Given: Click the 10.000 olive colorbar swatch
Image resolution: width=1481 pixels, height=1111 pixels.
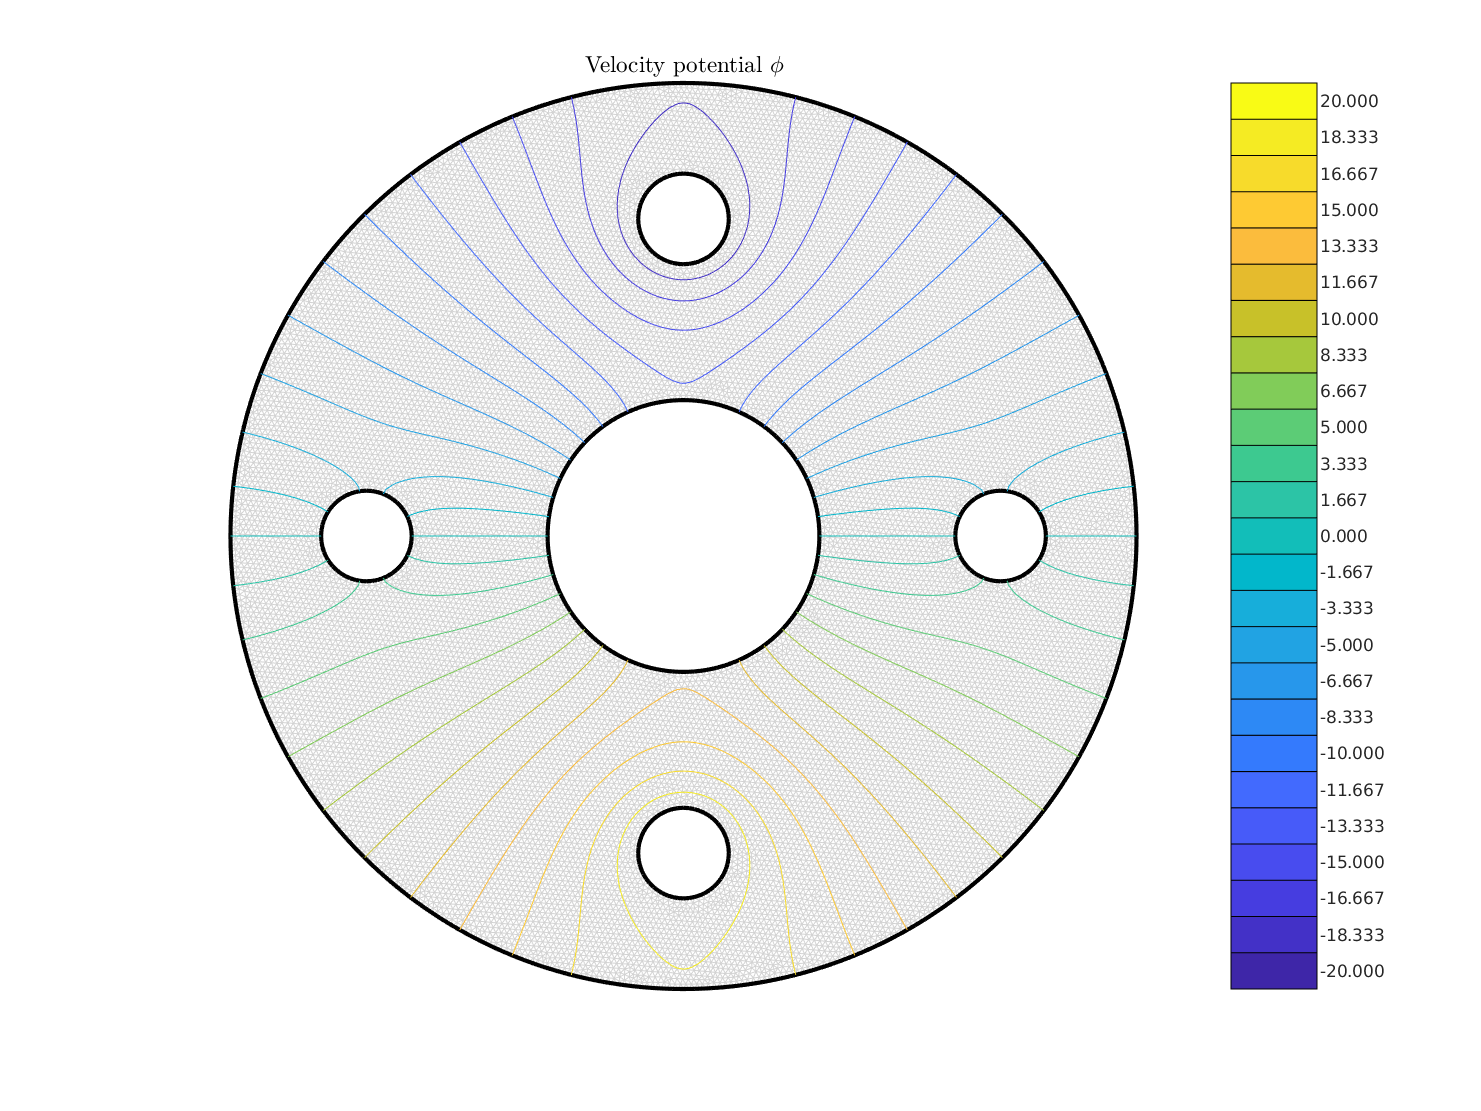Looking at the screenshot, I should tap(1273, 319).
